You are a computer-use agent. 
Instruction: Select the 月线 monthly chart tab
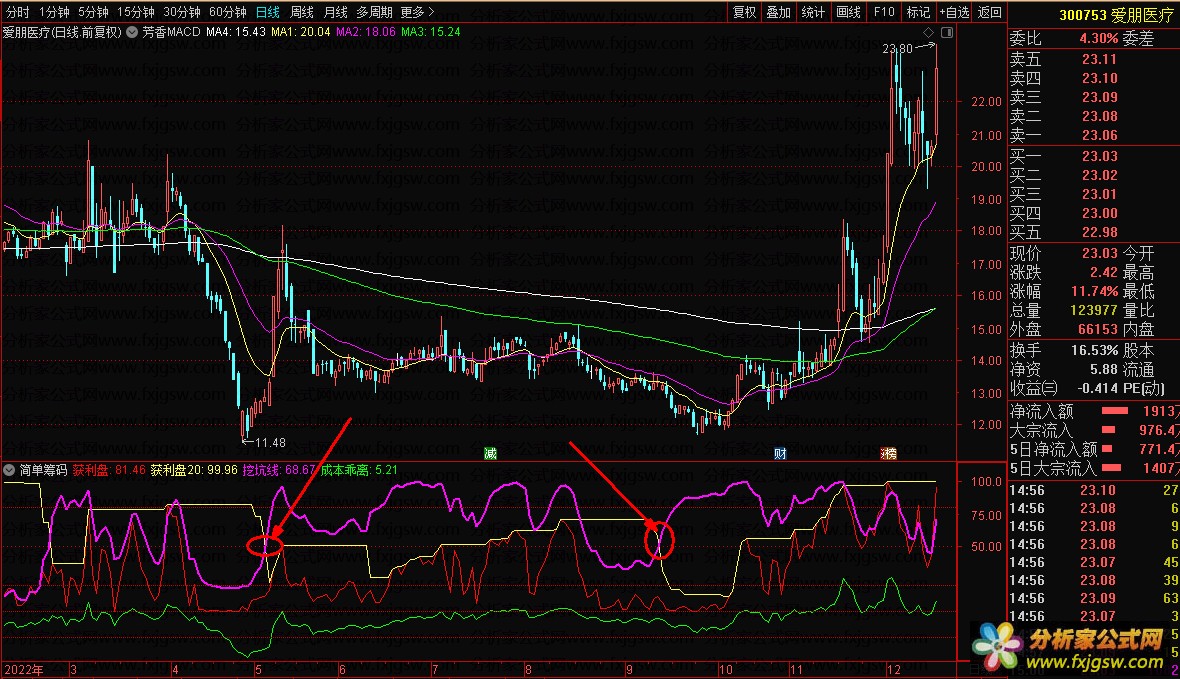tap(335, 12)
